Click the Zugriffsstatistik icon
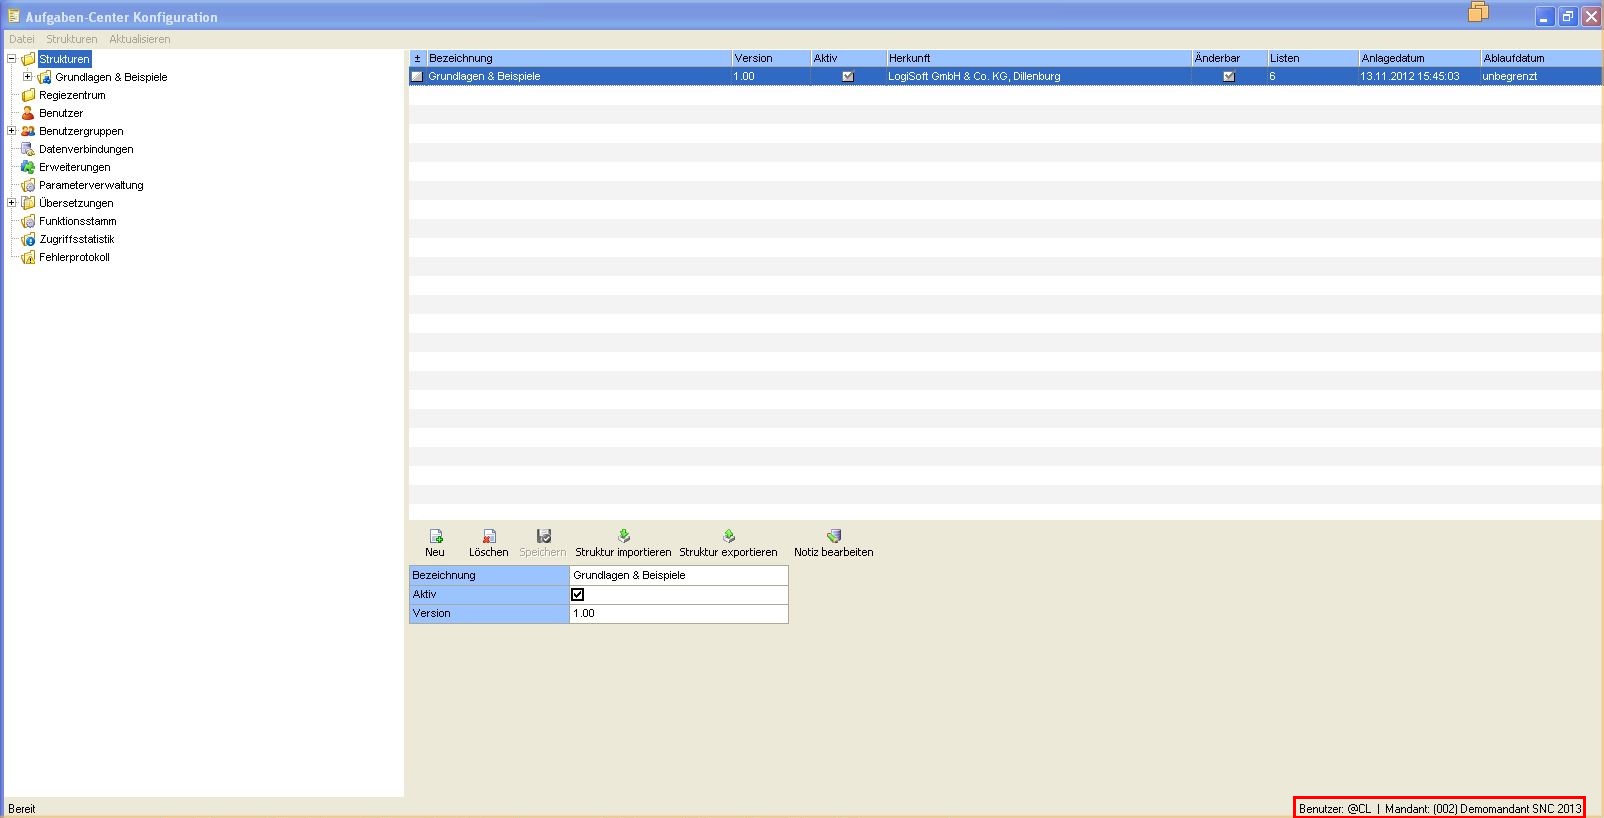 click(28, 239)
